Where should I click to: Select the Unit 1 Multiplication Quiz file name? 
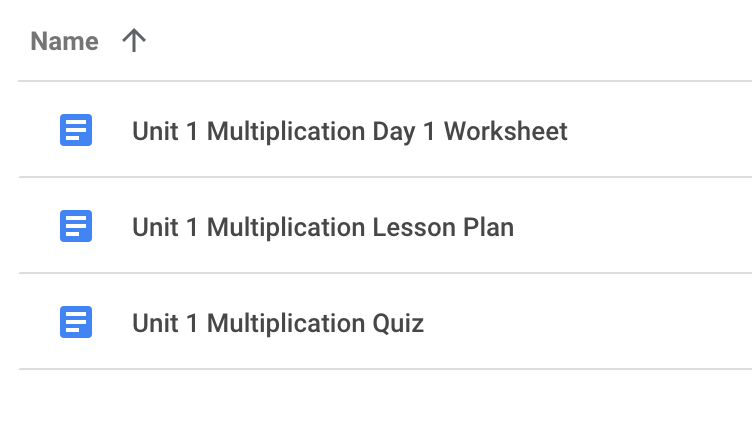[277, 323]
